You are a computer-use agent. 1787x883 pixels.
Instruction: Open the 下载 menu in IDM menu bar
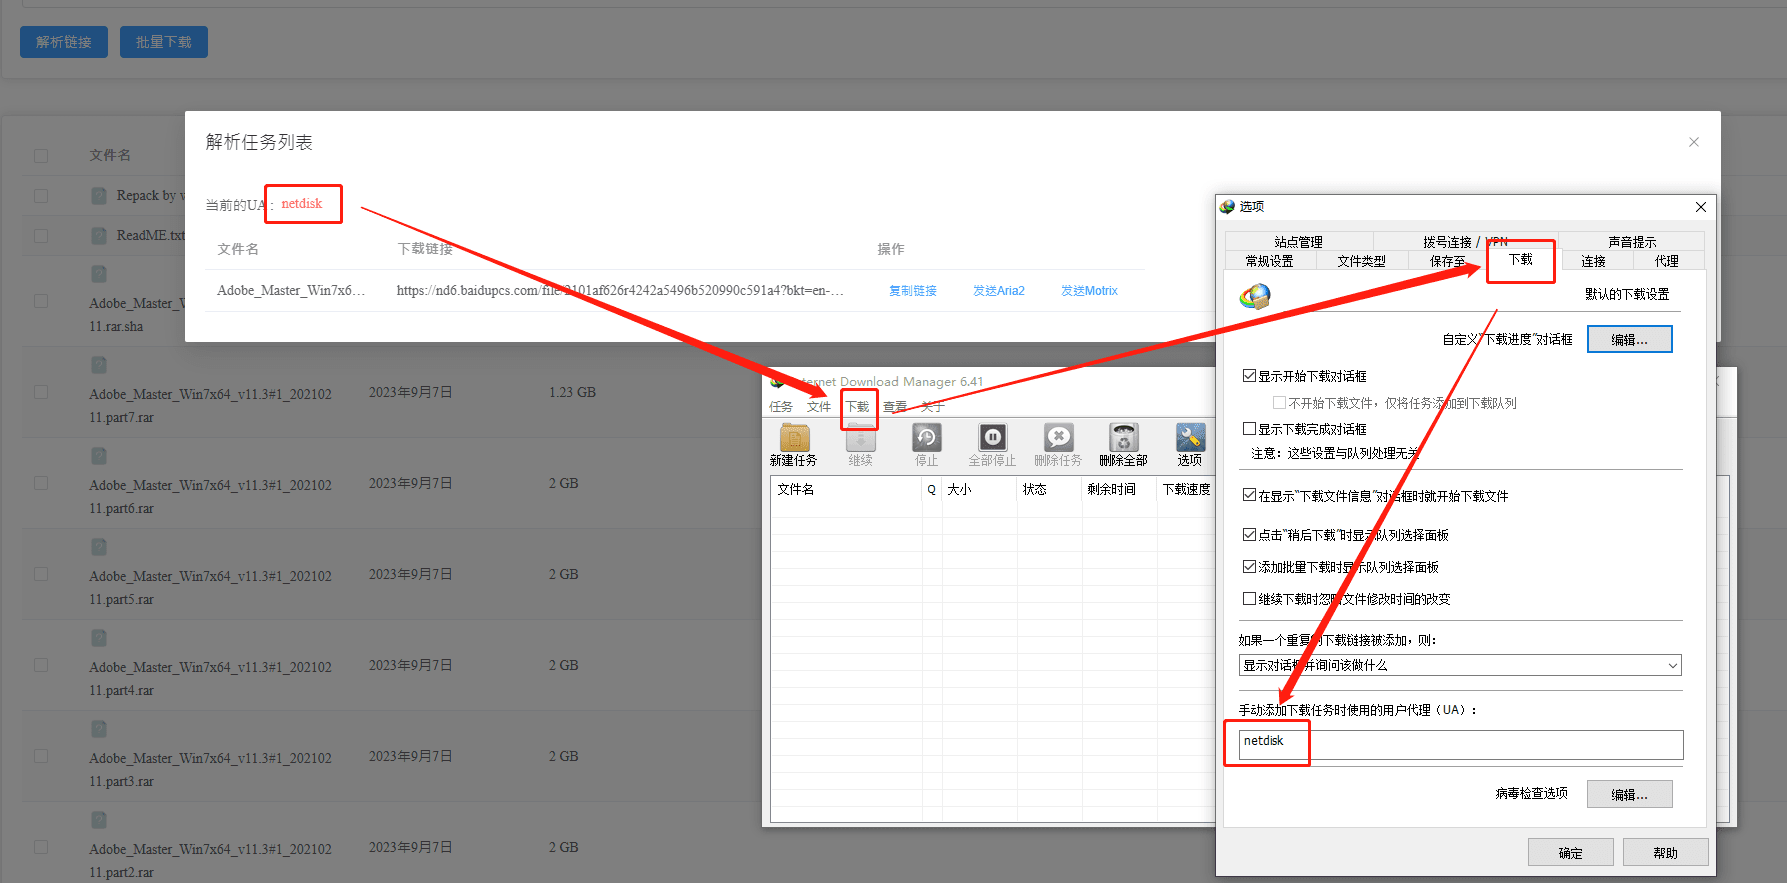[858, 407]
